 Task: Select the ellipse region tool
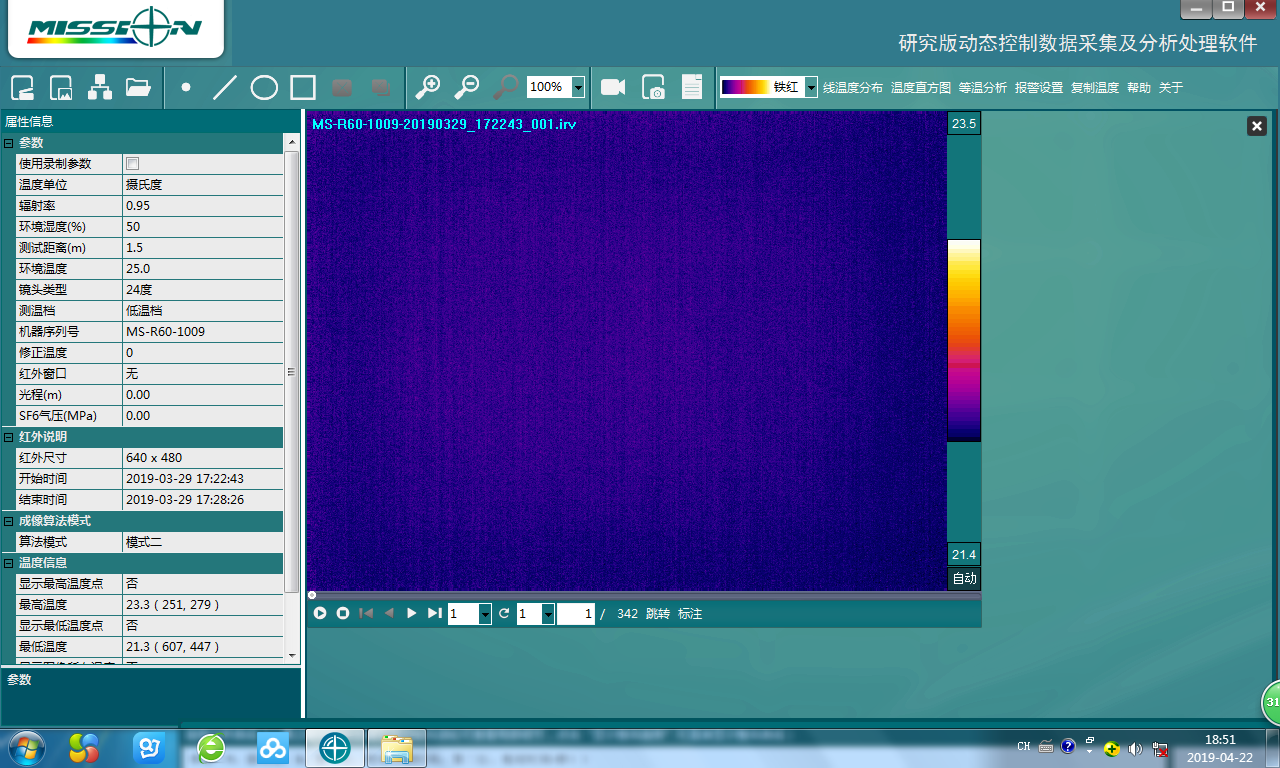tap(264, 88)
